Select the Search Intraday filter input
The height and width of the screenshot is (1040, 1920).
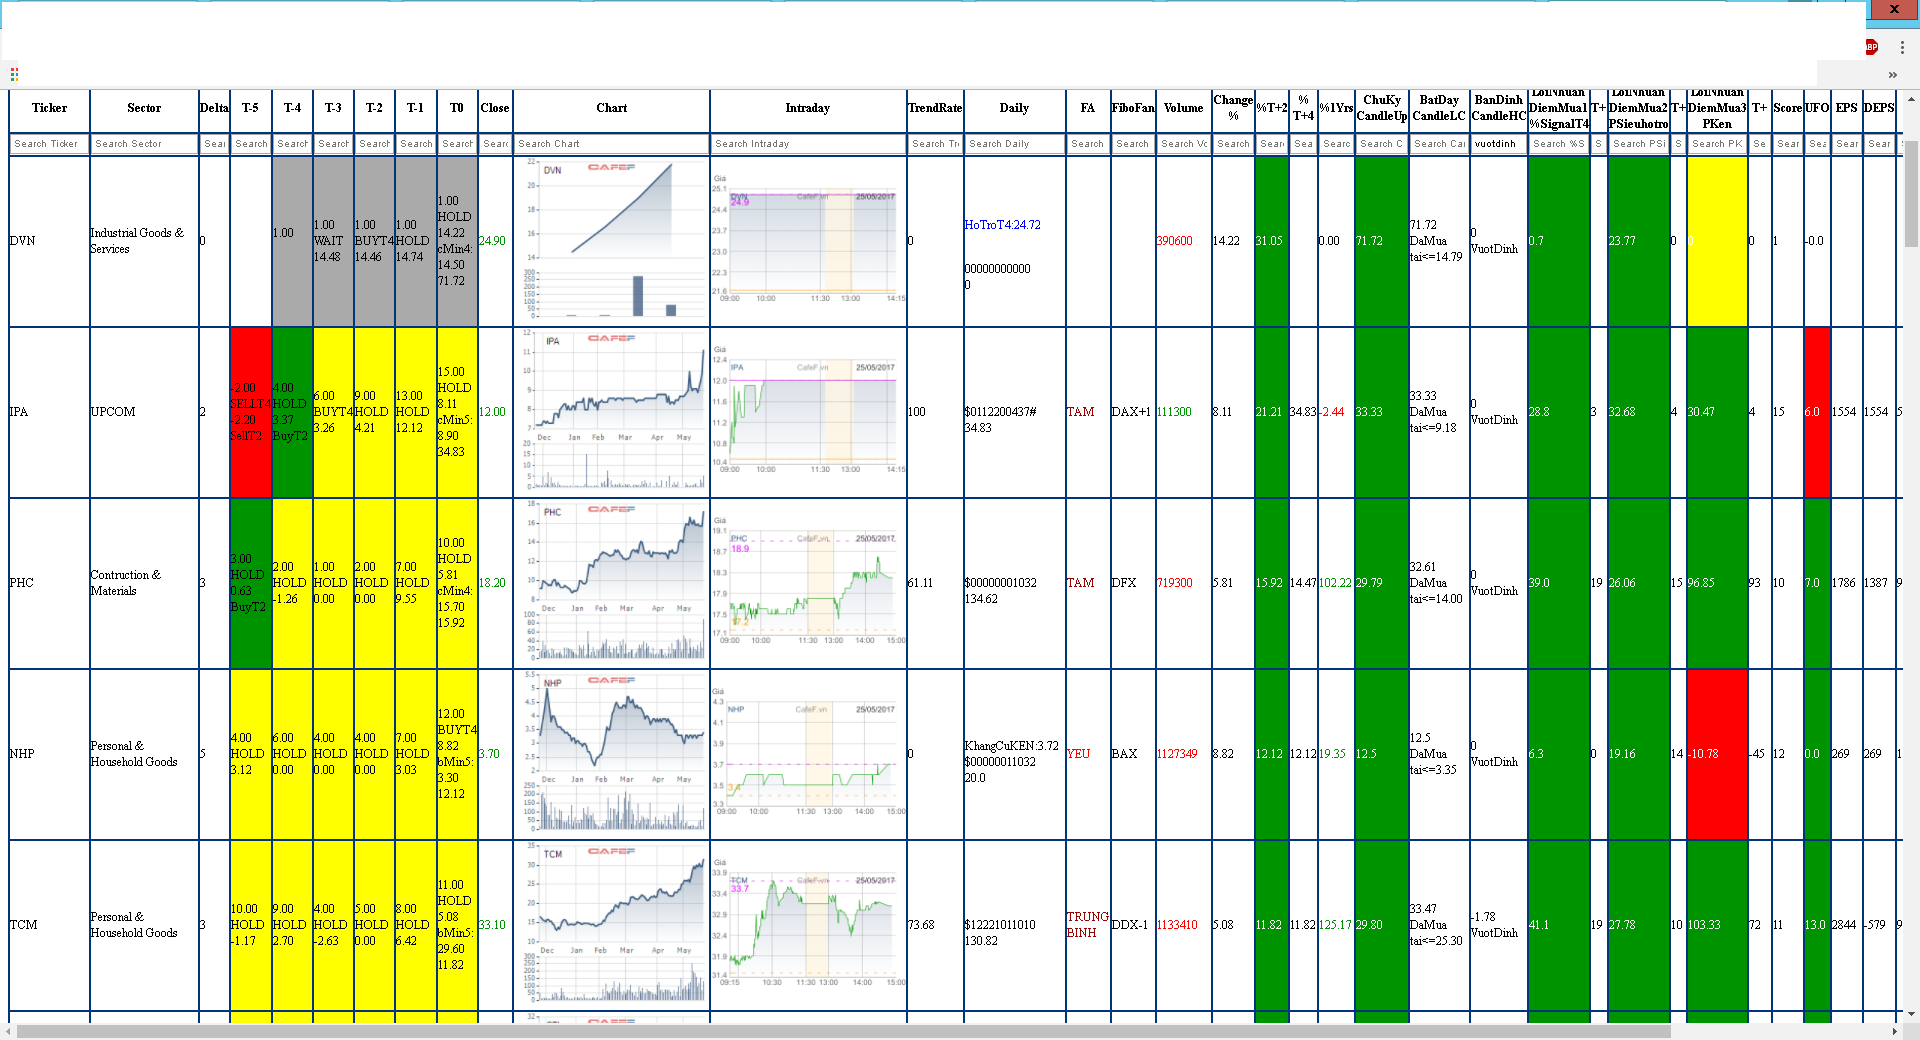[807, 144]
